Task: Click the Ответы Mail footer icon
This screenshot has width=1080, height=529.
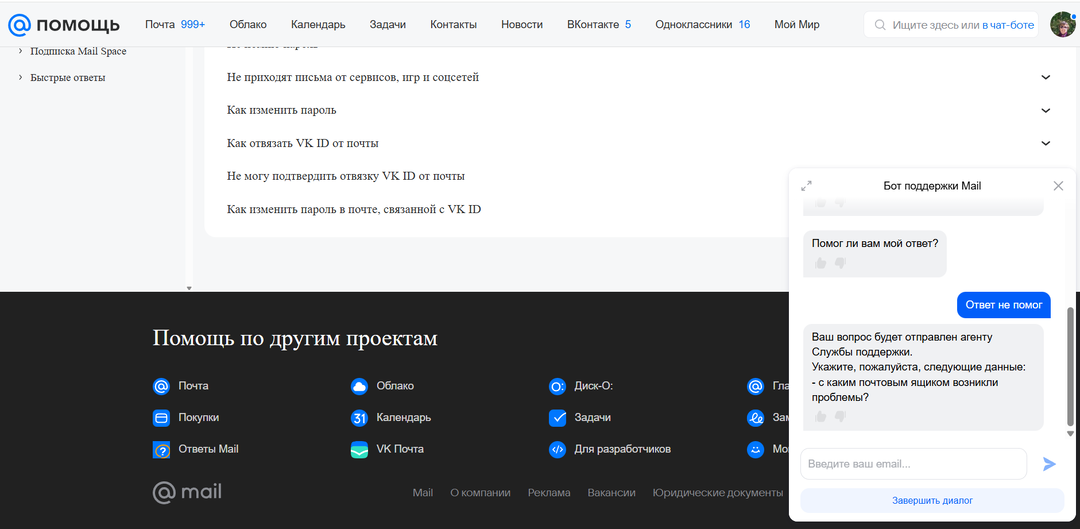Action: click(x=161, y=450)
